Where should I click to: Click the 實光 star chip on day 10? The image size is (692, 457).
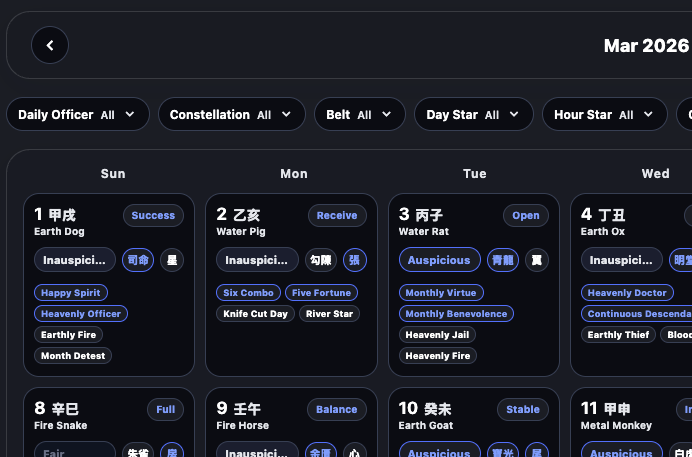[x=503, y=450]
